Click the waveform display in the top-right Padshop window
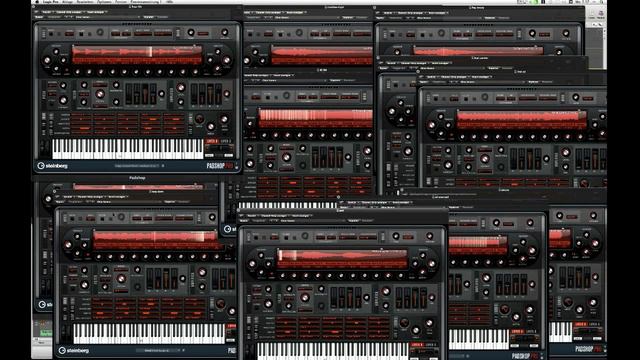Viewport: 640px width, 360px height. (478, 51)
